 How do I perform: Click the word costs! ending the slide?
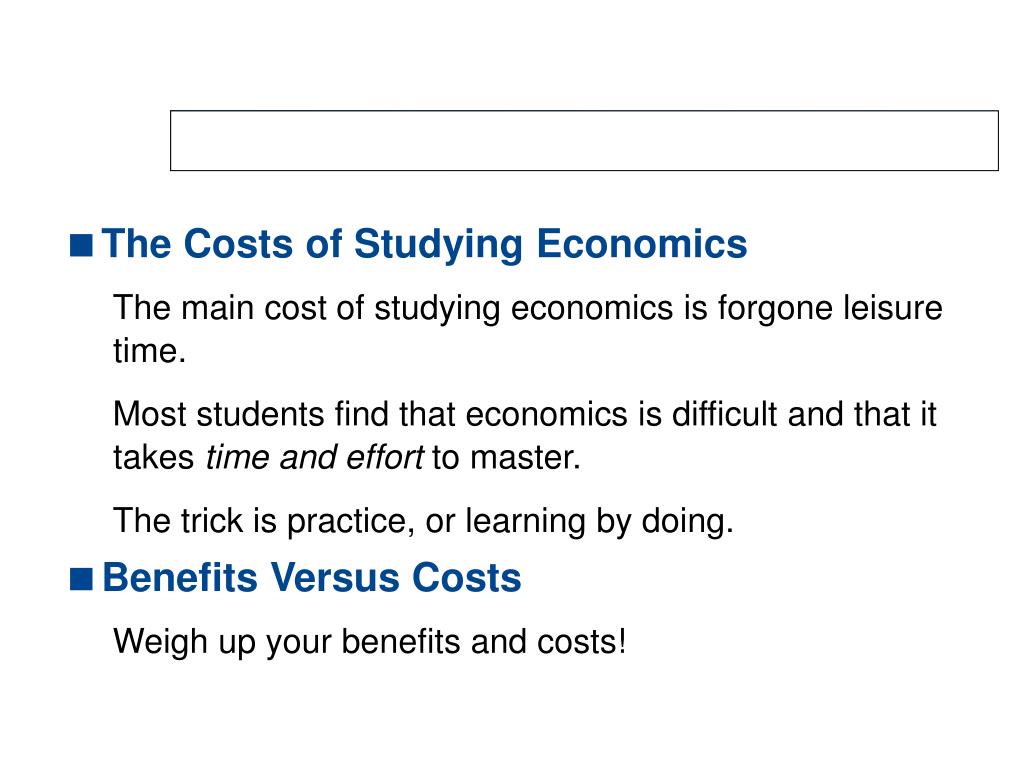tap(581, 642)
